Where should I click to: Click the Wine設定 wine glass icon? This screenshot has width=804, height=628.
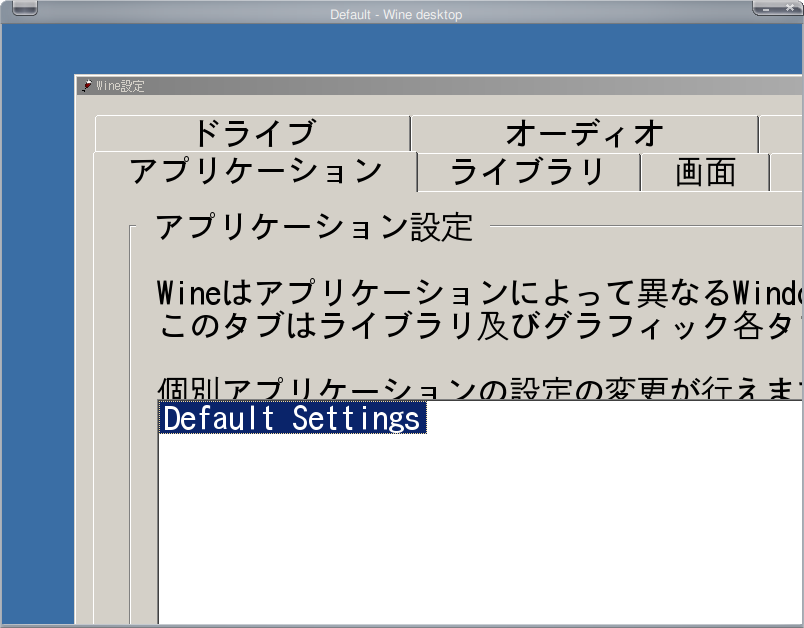[x=87, y=86]
